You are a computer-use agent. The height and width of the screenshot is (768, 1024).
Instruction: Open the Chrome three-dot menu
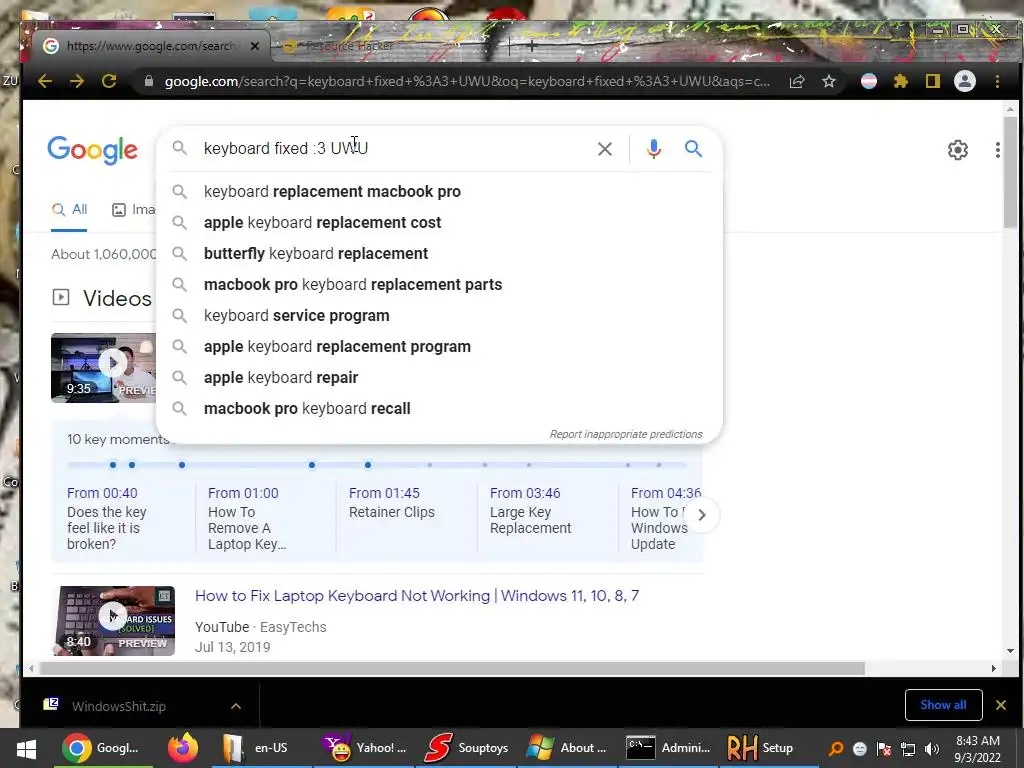[x=997, y=82]
